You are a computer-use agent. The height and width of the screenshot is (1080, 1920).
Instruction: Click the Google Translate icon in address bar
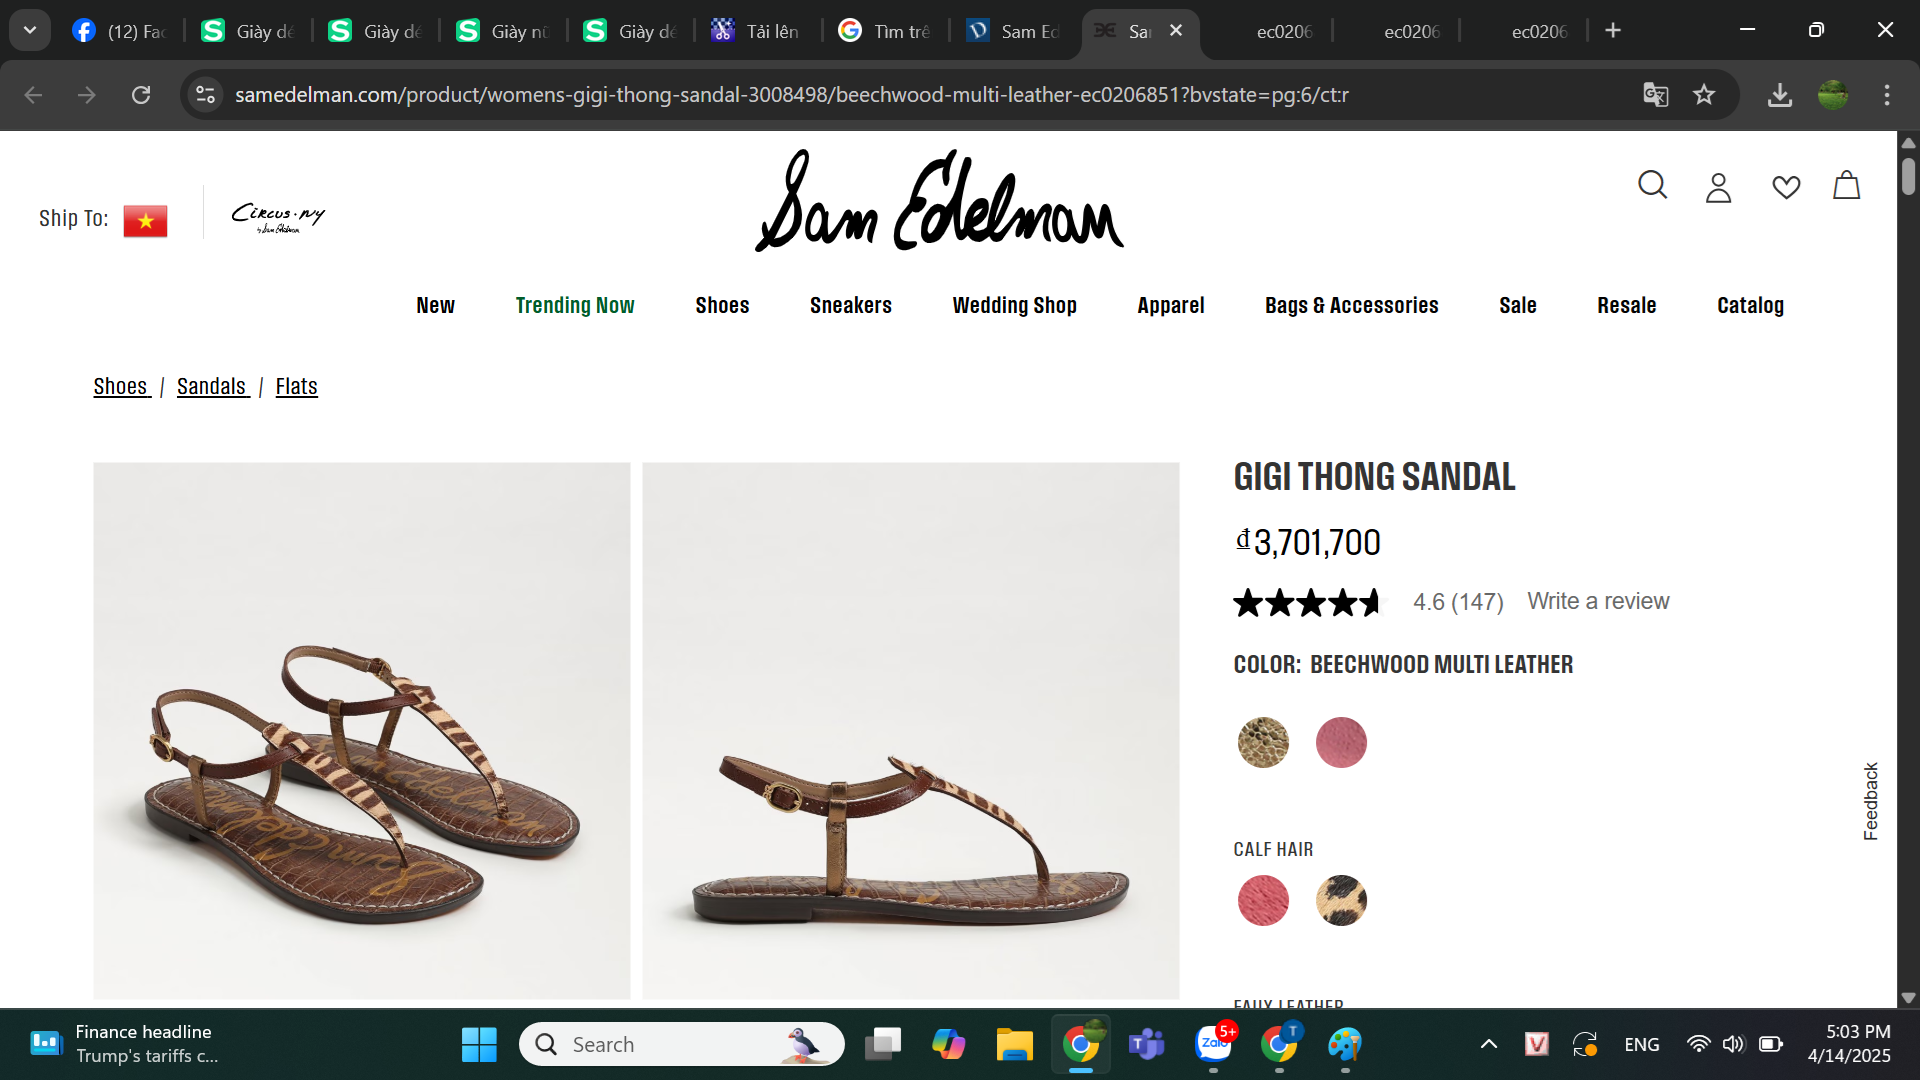(1656, 95)
